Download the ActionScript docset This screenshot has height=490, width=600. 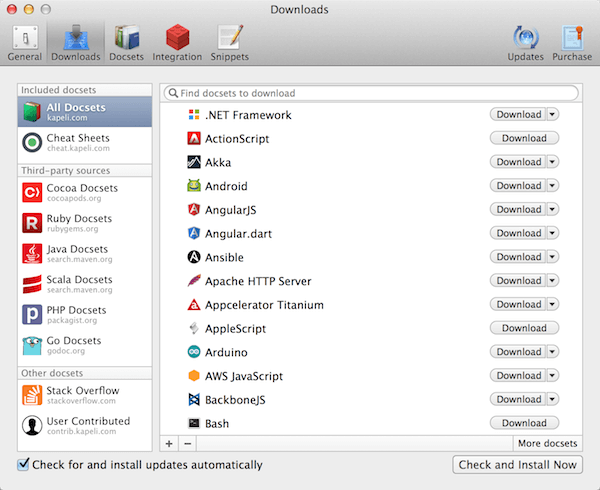point(524,138)
